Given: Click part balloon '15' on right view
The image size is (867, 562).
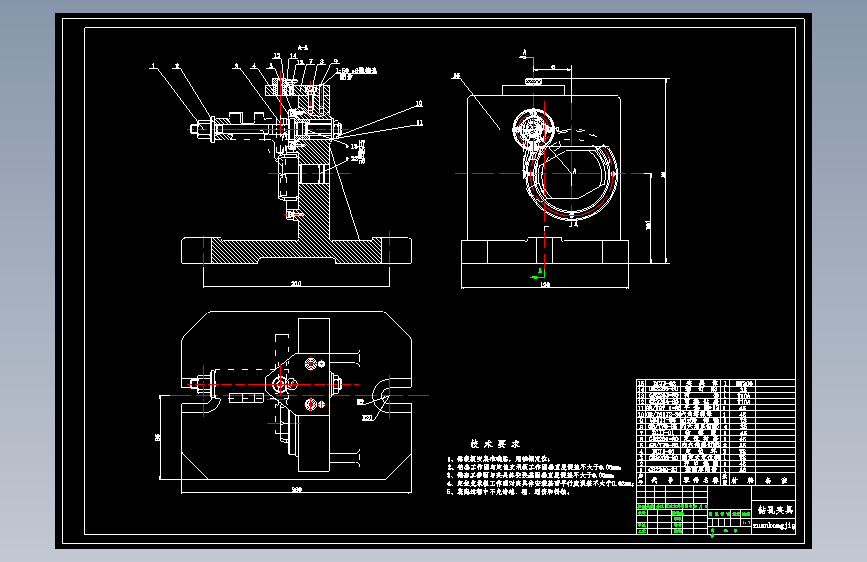Looking at the screenshot, I should coord(456,76).
